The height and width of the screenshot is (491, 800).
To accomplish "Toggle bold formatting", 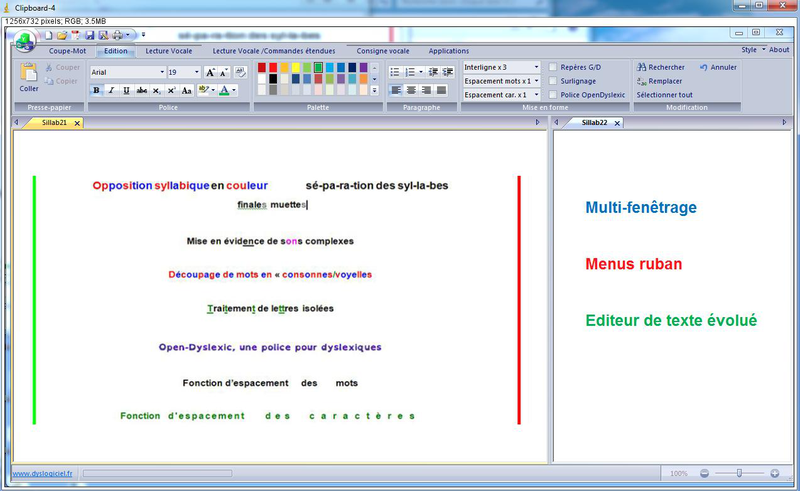I will click(x=96, y=90).
